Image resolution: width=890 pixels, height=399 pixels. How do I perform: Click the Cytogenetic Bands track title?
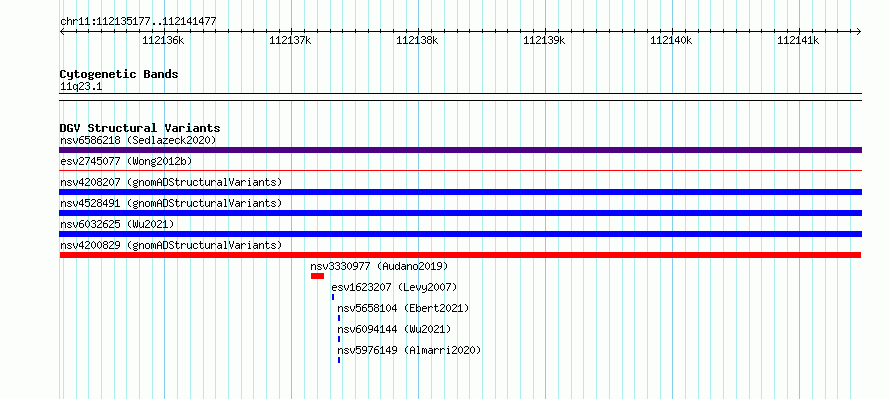pyautogui.click(x=119, y=74)
